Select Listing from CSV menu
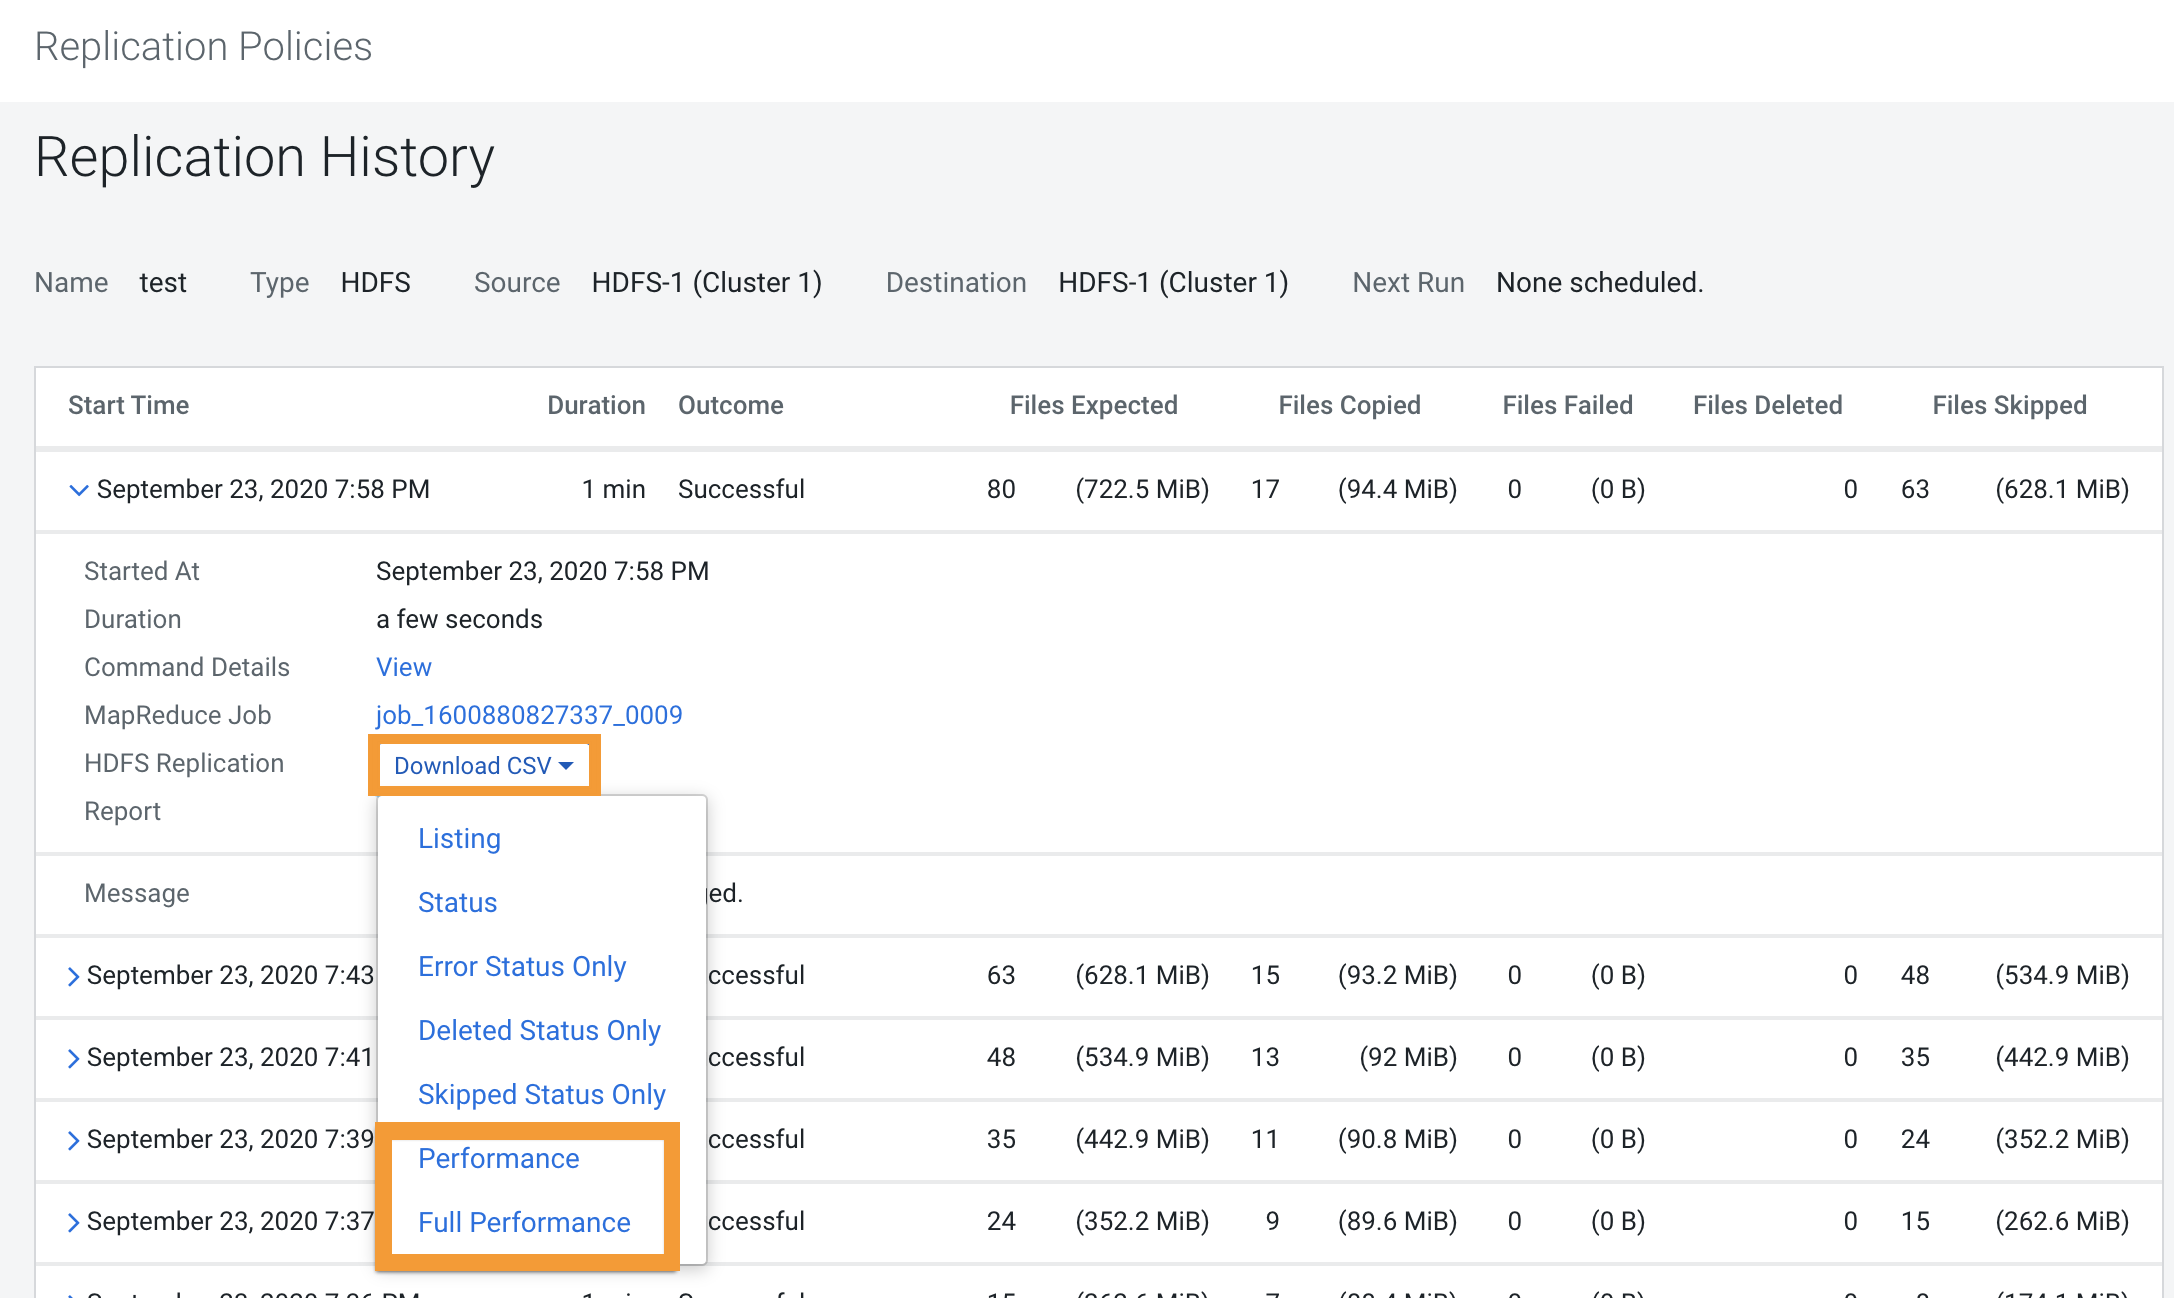Screen dimensions: 2174x1298 coord(459,838)
